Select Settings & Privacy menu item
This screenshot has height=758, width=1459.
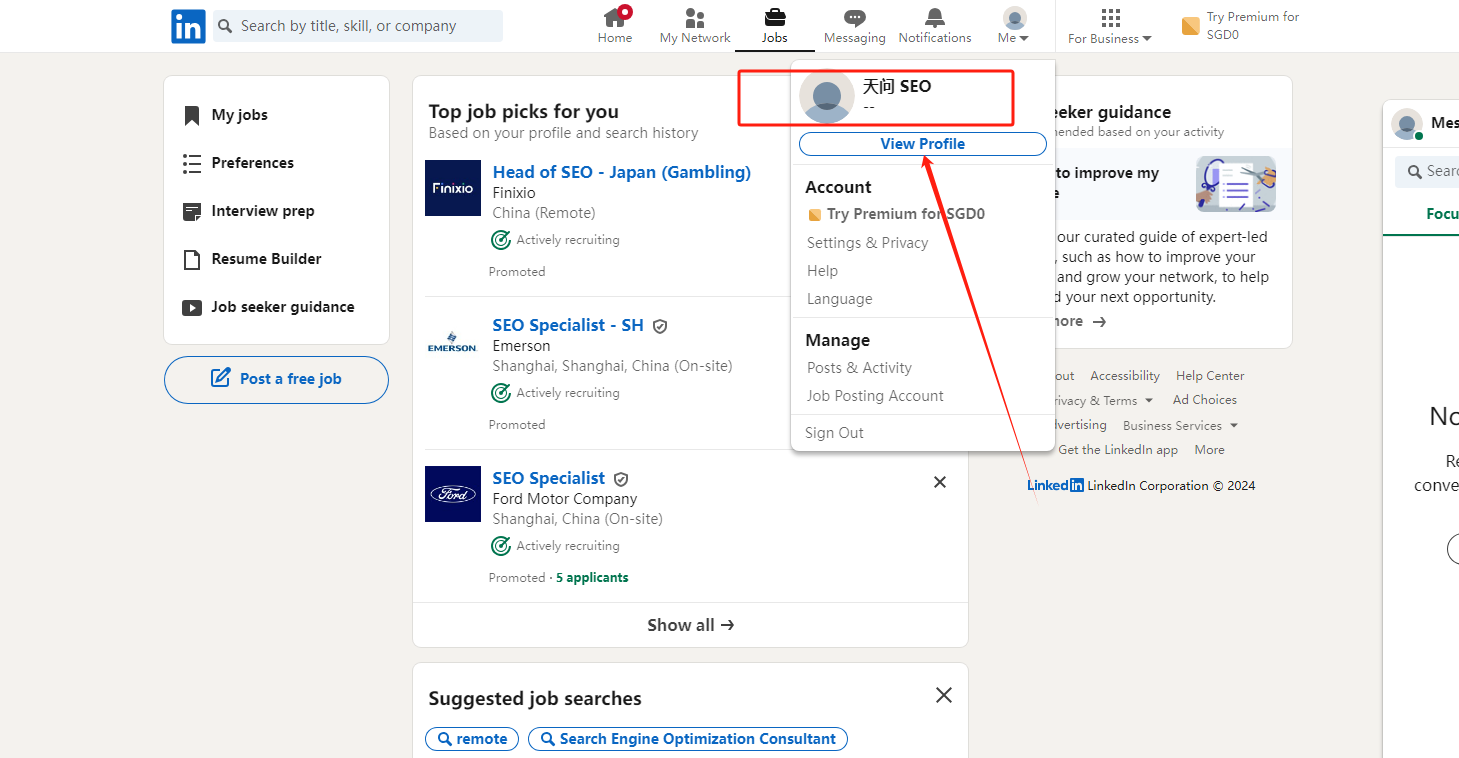click(867, 243)
